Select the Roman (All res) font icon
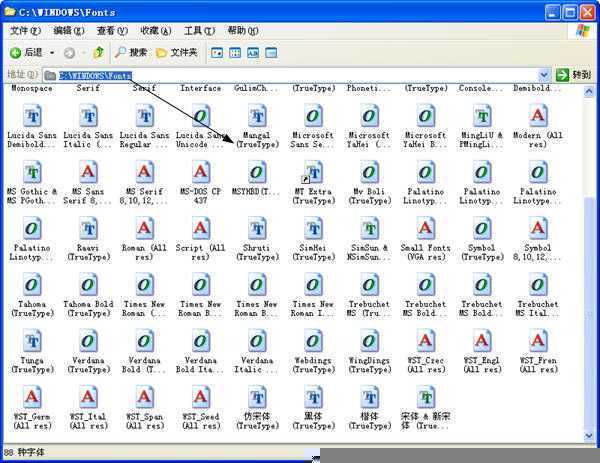600x463 pixels. point(145,229)
